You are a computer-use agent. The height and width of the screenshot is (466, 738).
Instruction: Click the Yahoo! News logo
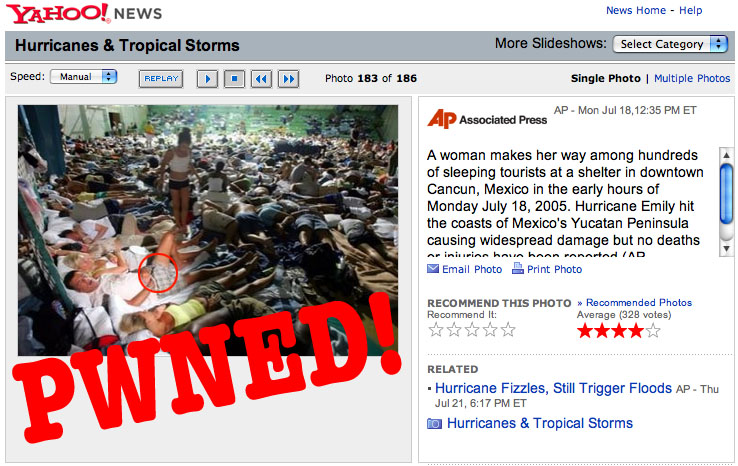tap(84, 13)
